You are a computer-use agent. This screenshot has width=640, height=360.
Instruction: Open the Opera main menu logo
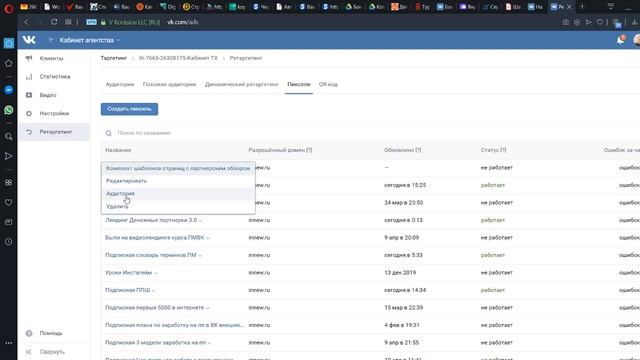point(9,8)
